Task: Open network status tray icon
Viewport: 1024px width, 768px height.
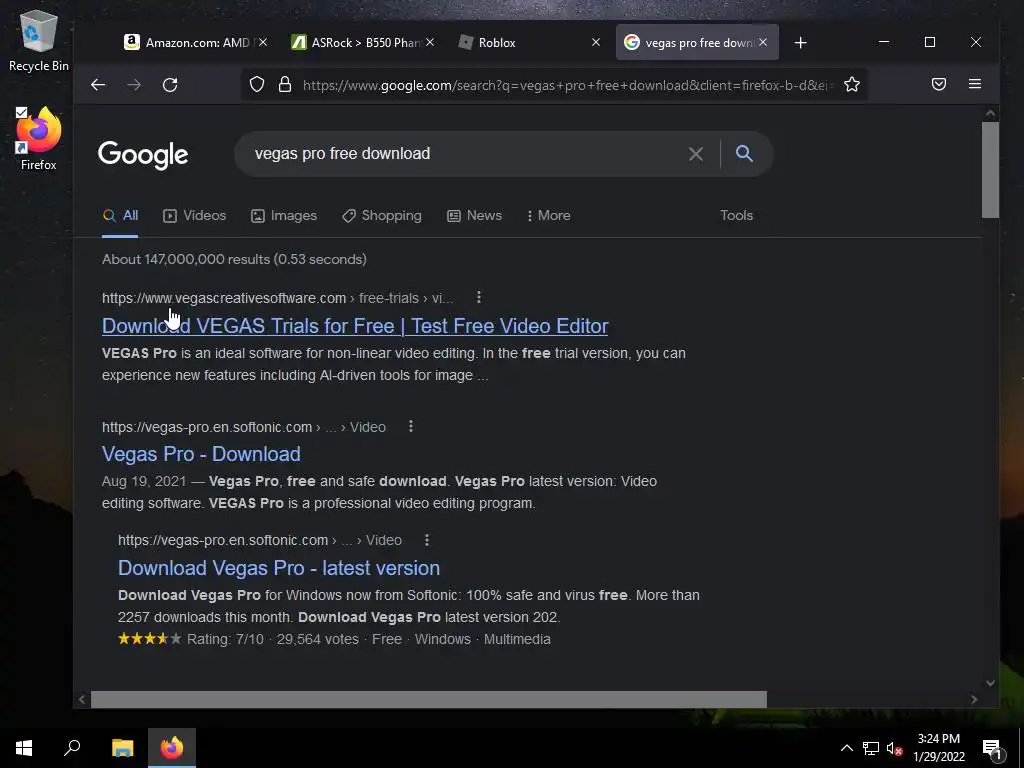Action: tap(871, 748)
